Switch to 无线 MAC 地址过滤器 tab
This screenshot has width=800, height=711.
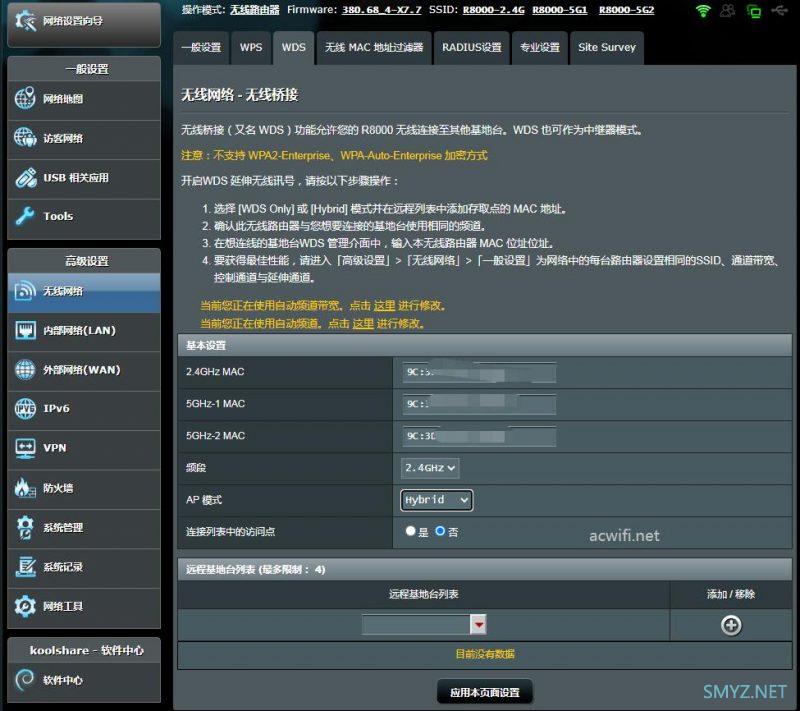pyautogui.click(x=374, y=47)
